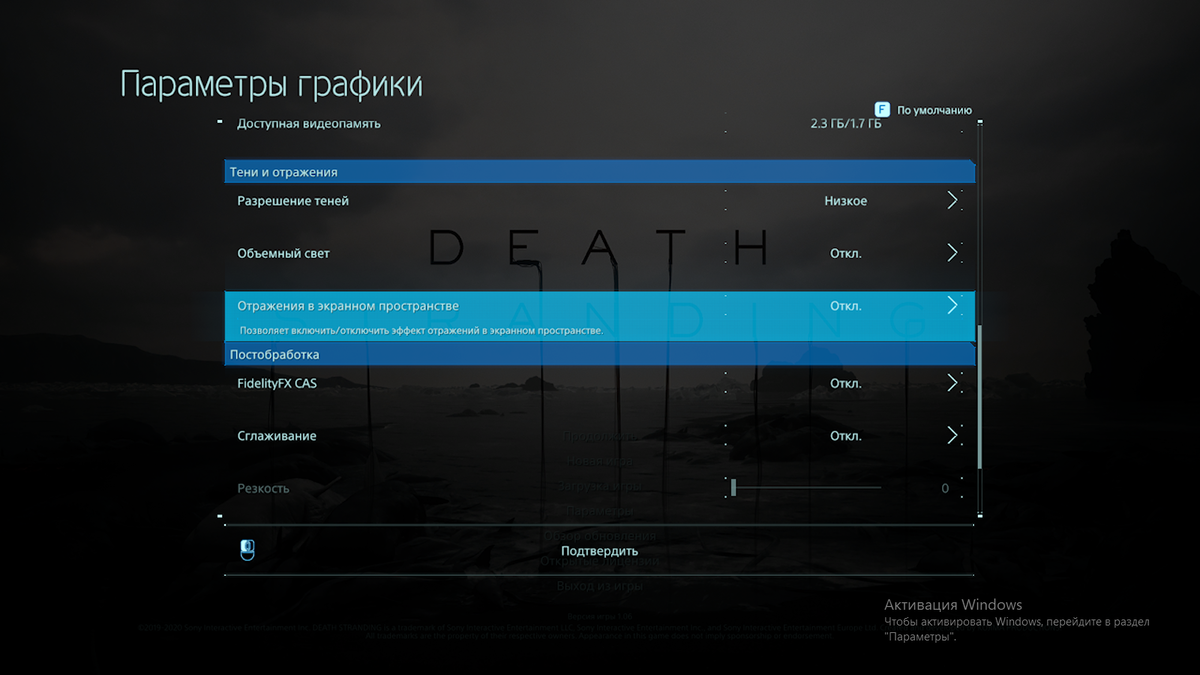Click the Активация Windows watermark text

[953, 605]
